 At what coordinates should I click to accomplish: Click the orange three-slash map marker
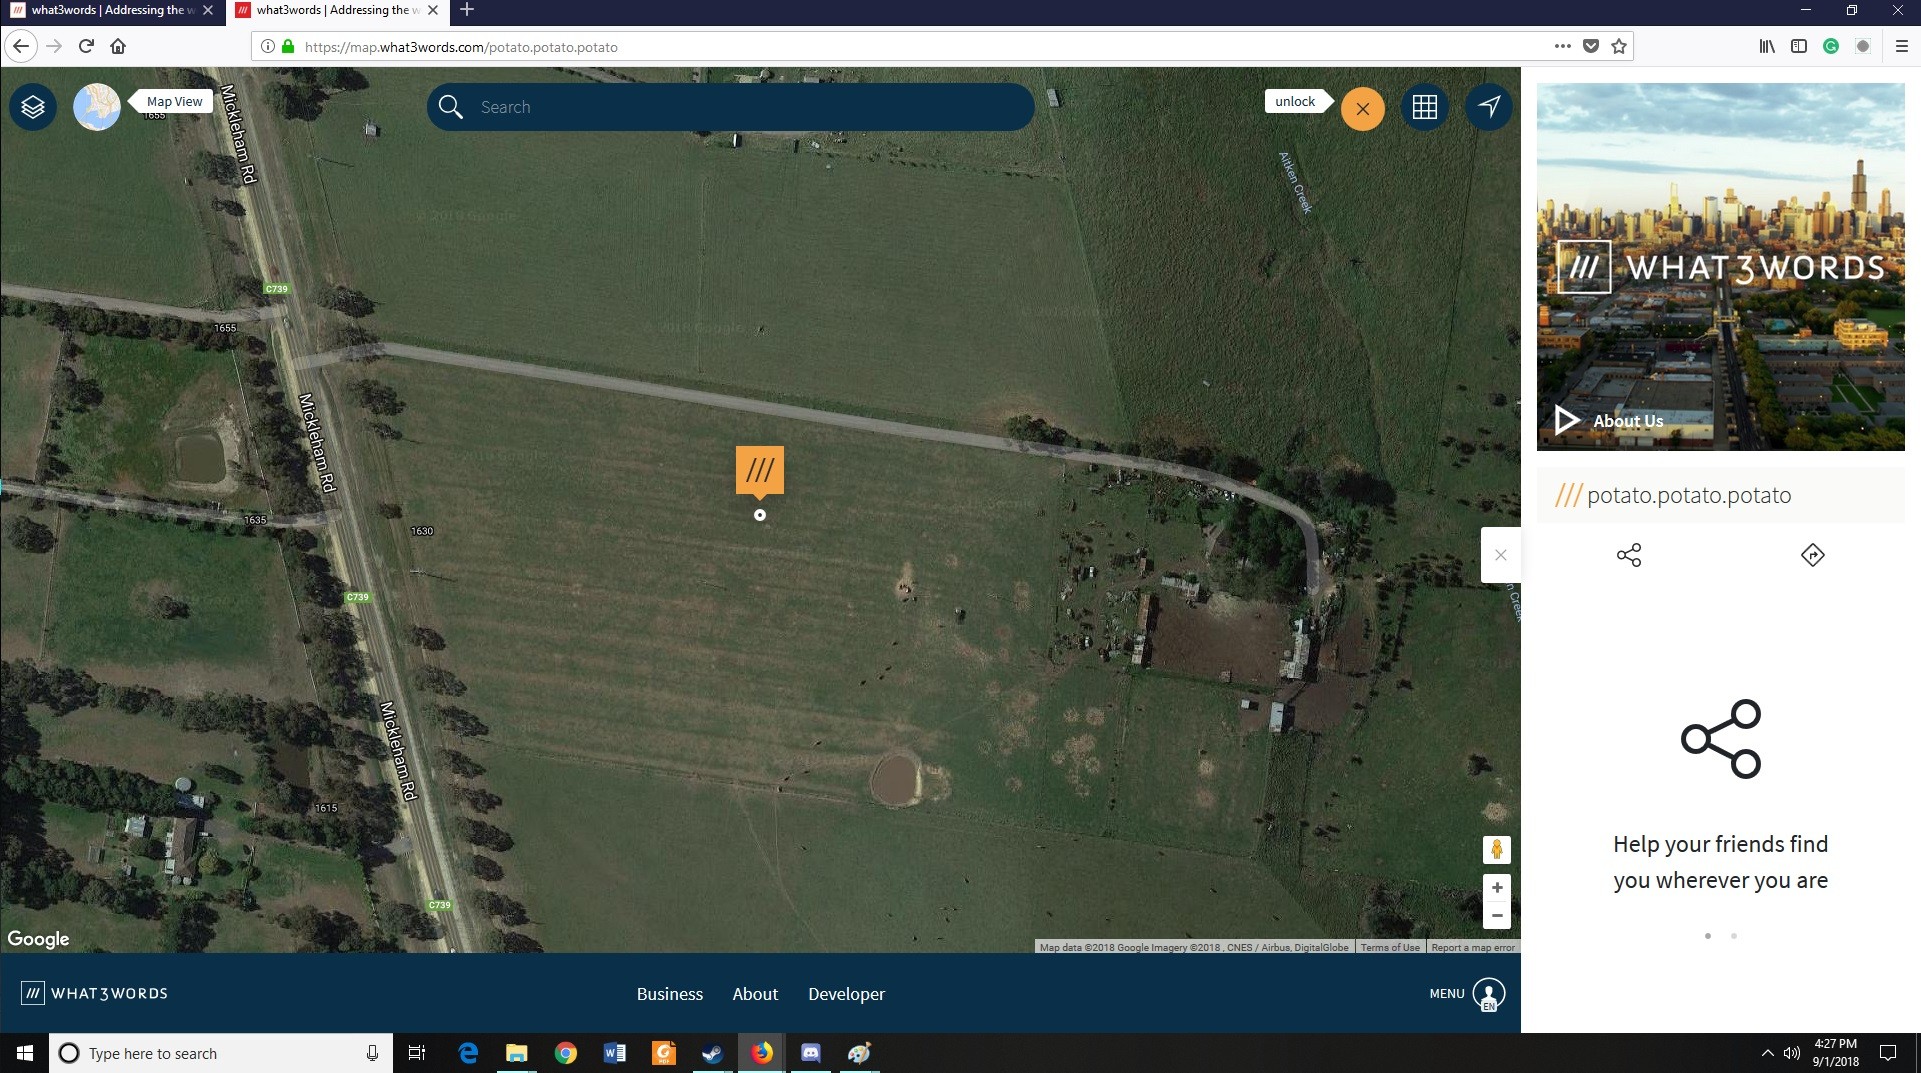pyautogui.click(x=760, y=471)
